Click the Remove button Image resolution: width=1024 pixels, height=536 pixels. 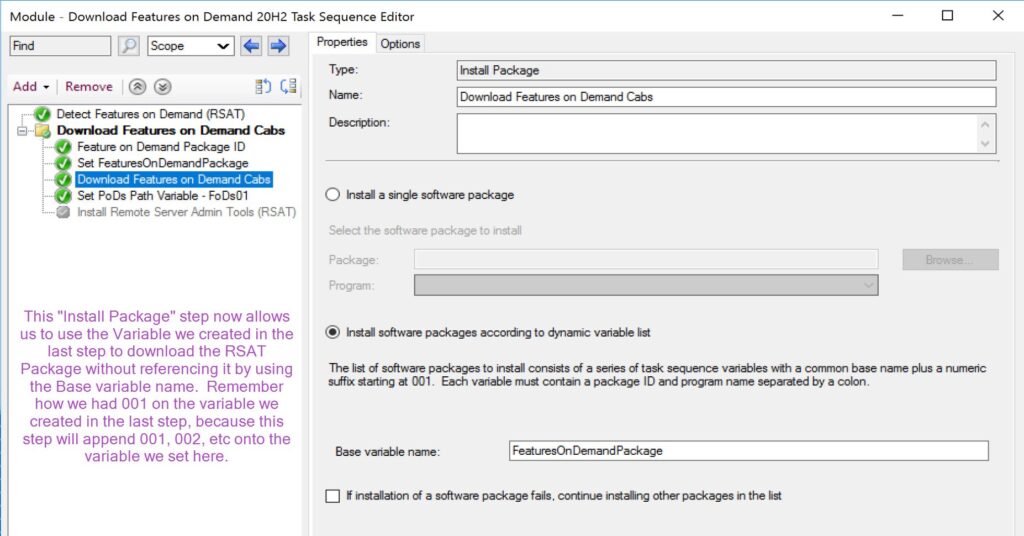pos(89,87)
